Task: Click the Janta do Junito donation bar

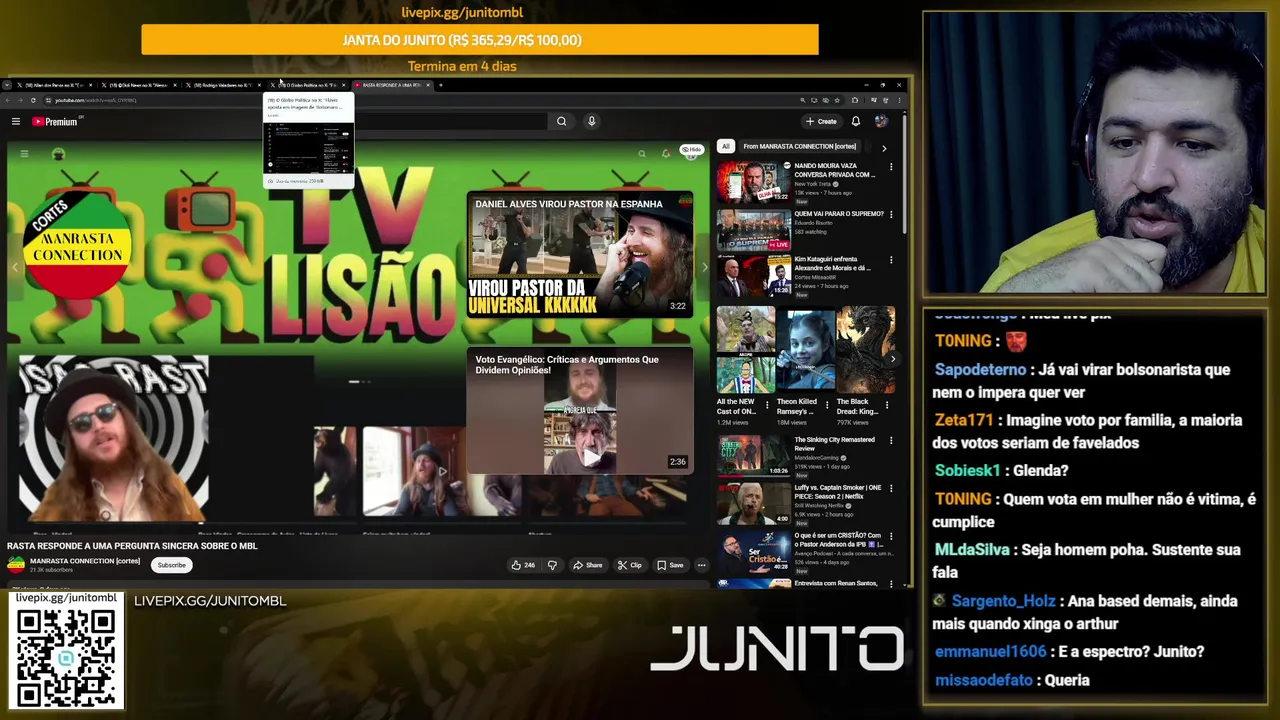Action: click(x=480, y=40)
